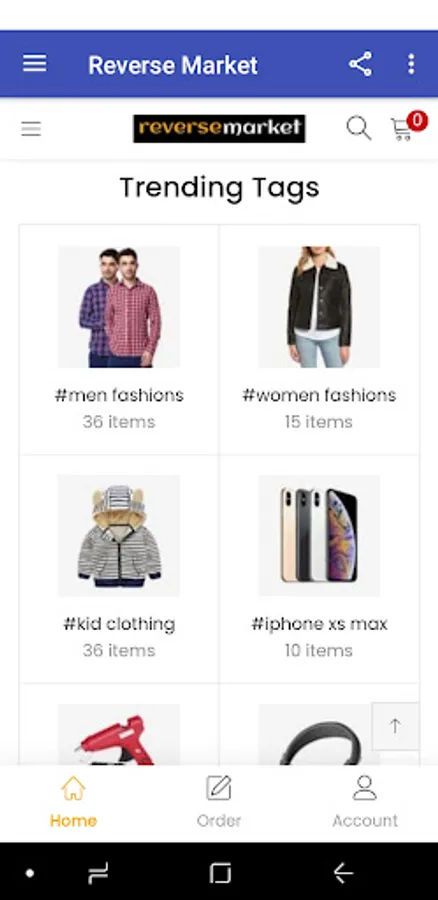Select the black jacket woman thumbnail
Image resolution: width=438 pixels, height=900 pixels.
tap(319, 307)
